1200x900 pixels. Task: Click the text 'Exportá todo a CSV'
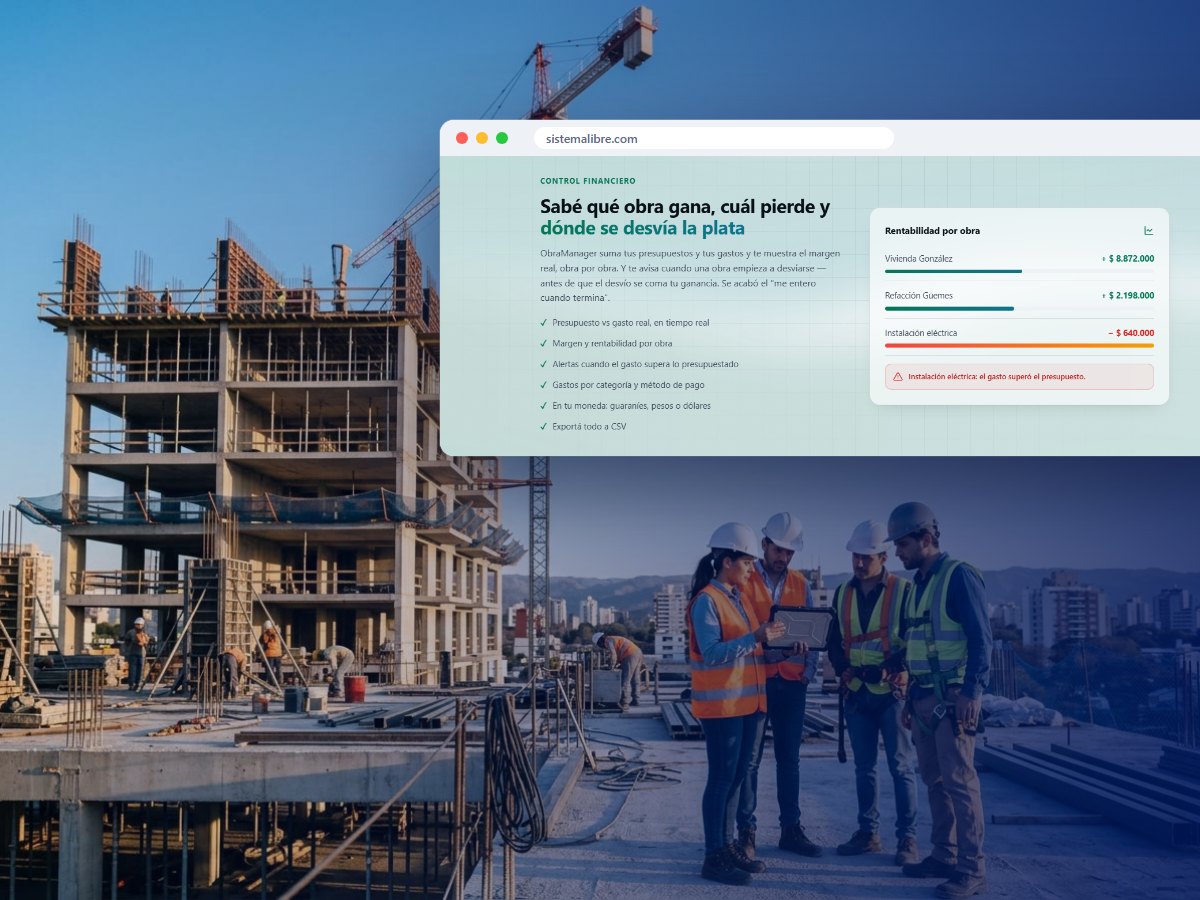tap(590, 427)
